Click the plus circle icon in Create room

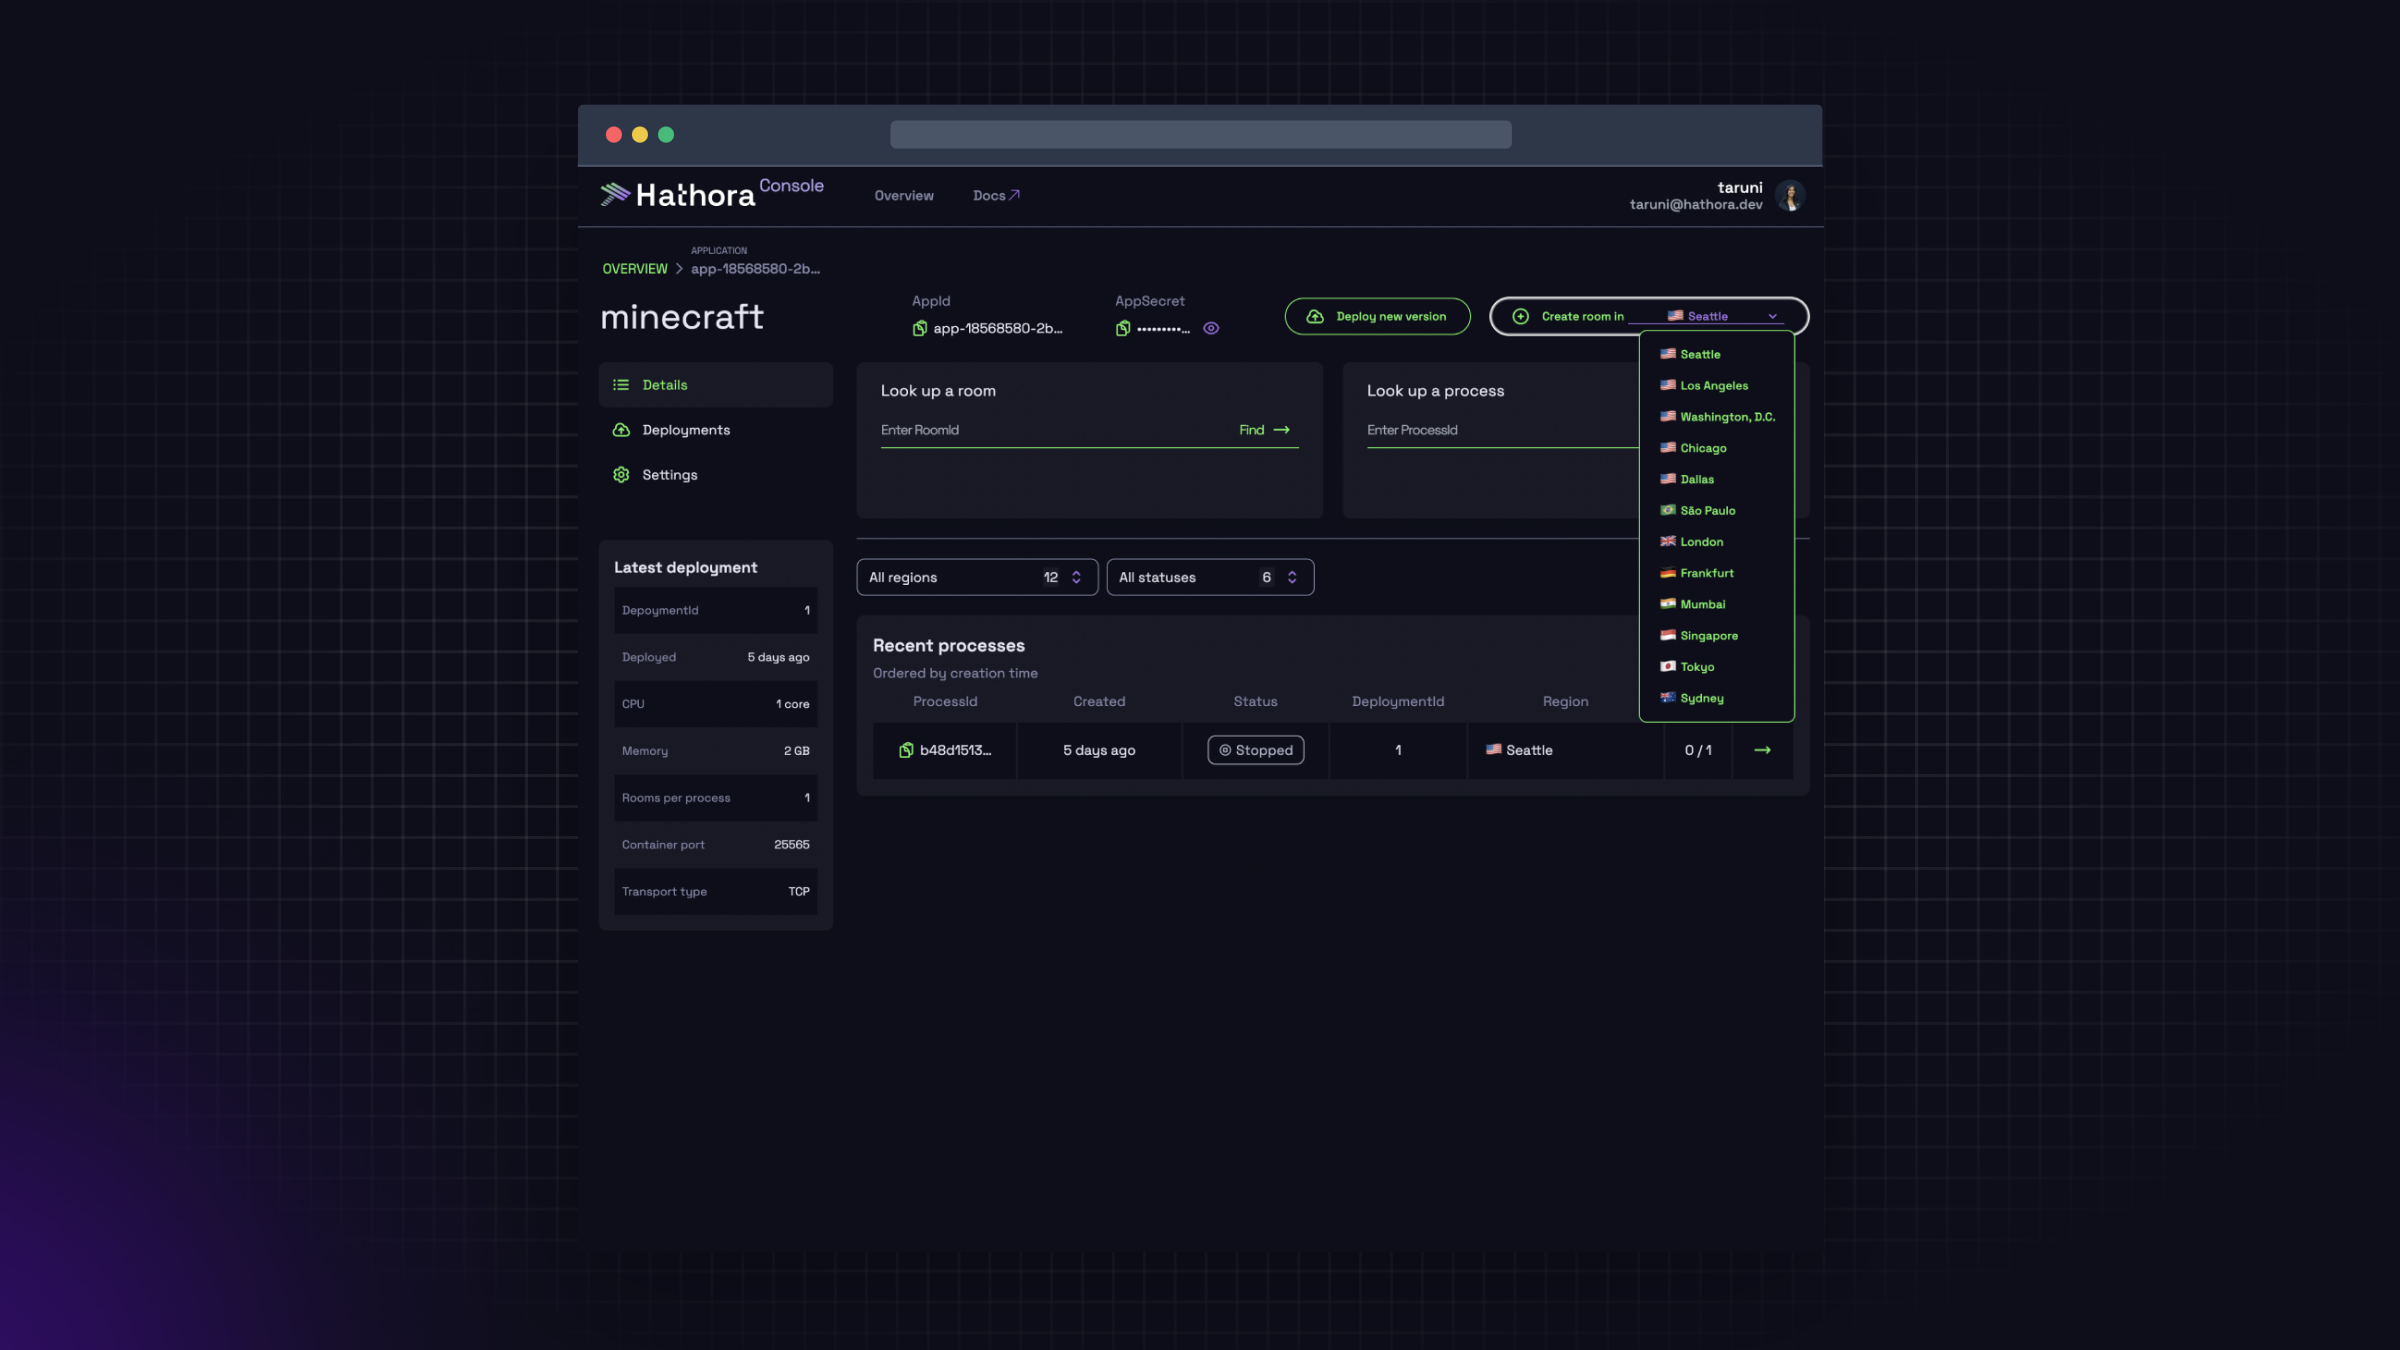coord(1521,316)
